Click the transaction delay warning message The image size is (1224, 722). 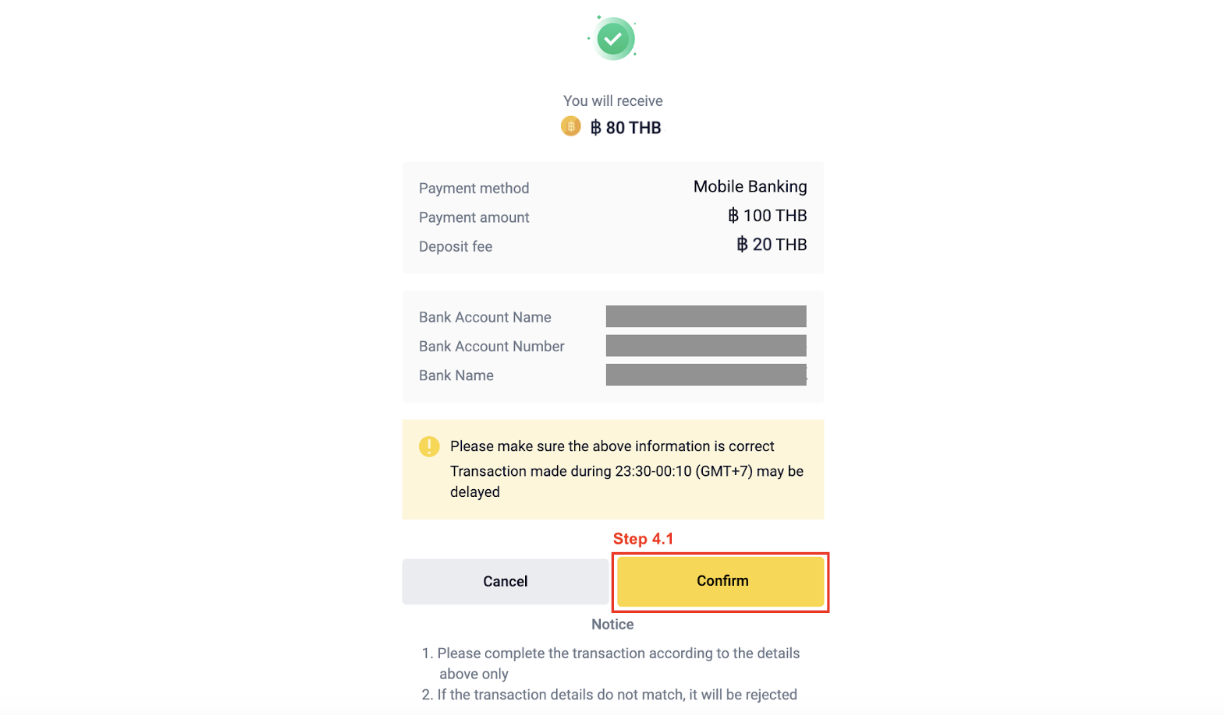click(x=626, y=481)
